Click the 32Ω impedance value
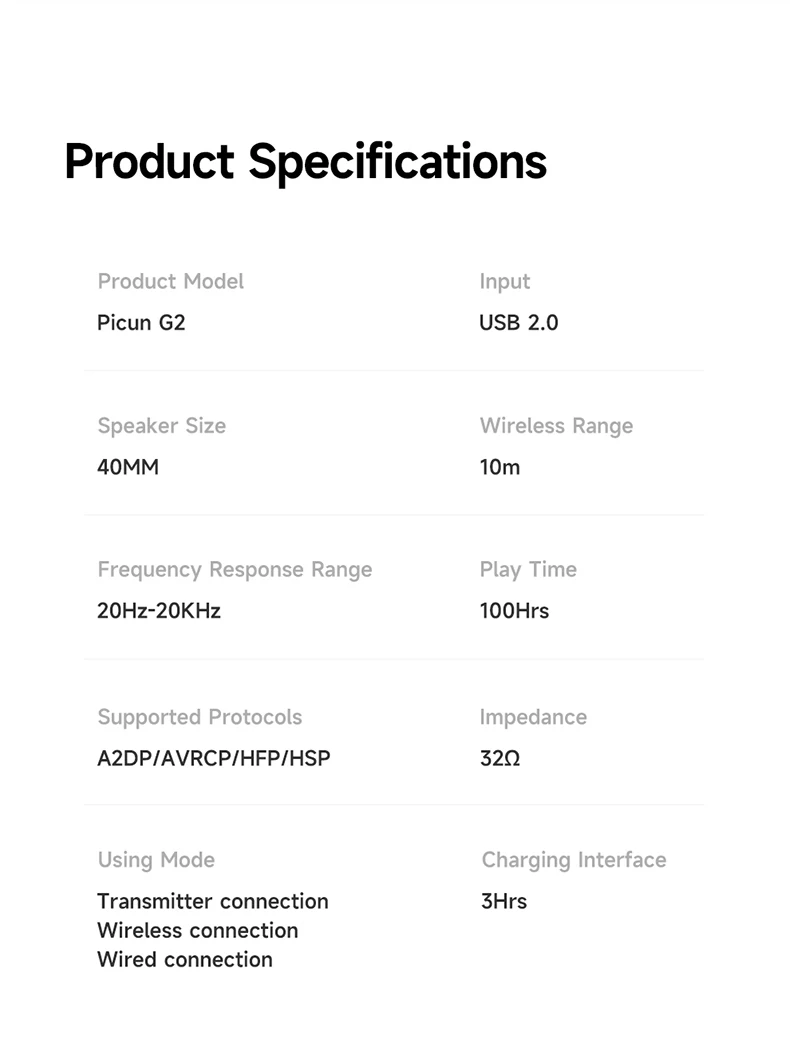The image size is (790, 1053). (500, 758)
